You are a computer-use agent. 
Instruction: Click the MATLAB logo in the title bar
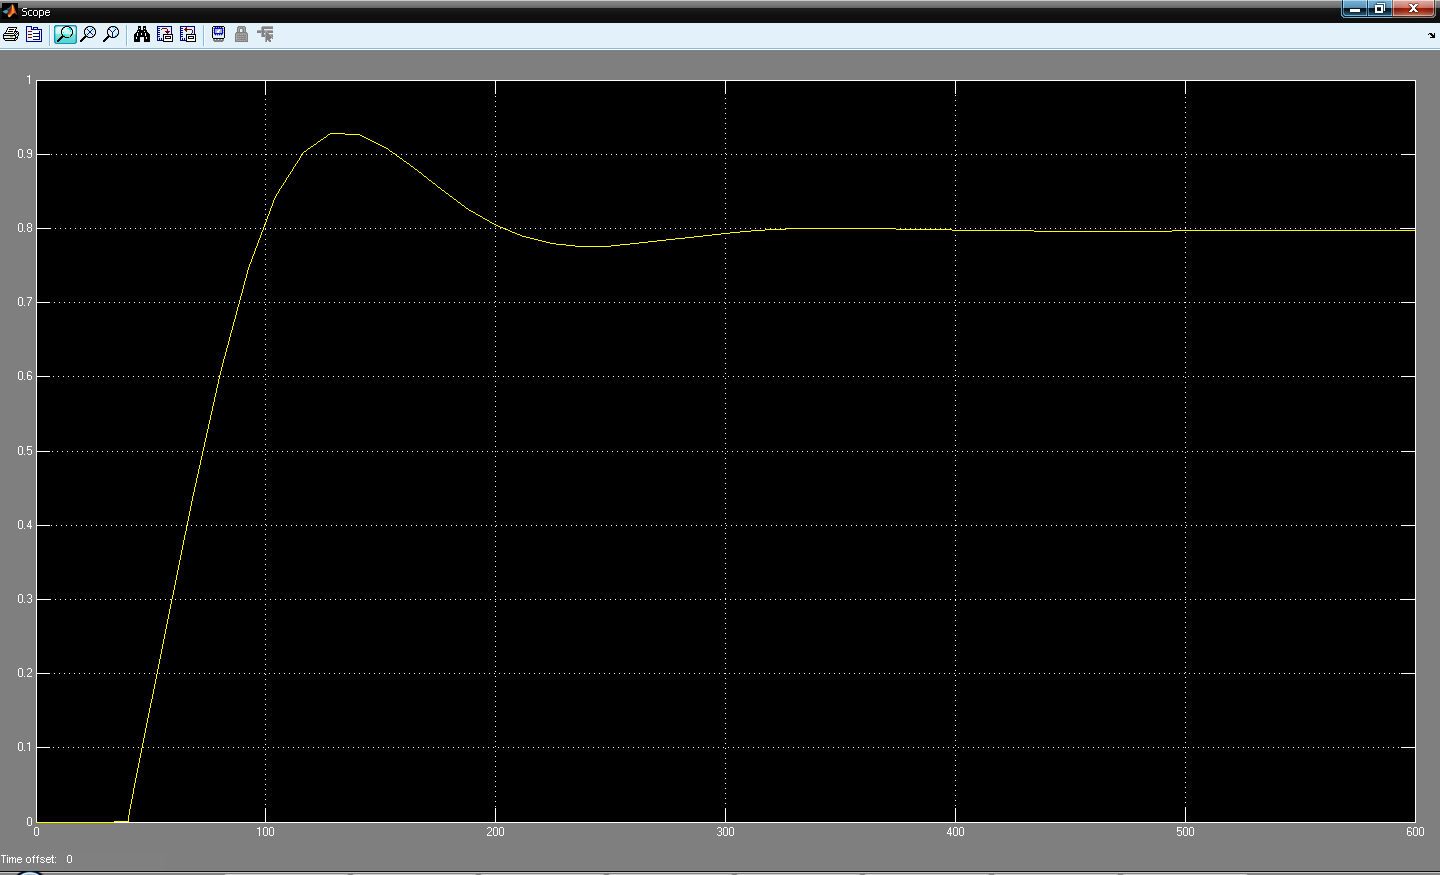[9, 11]
